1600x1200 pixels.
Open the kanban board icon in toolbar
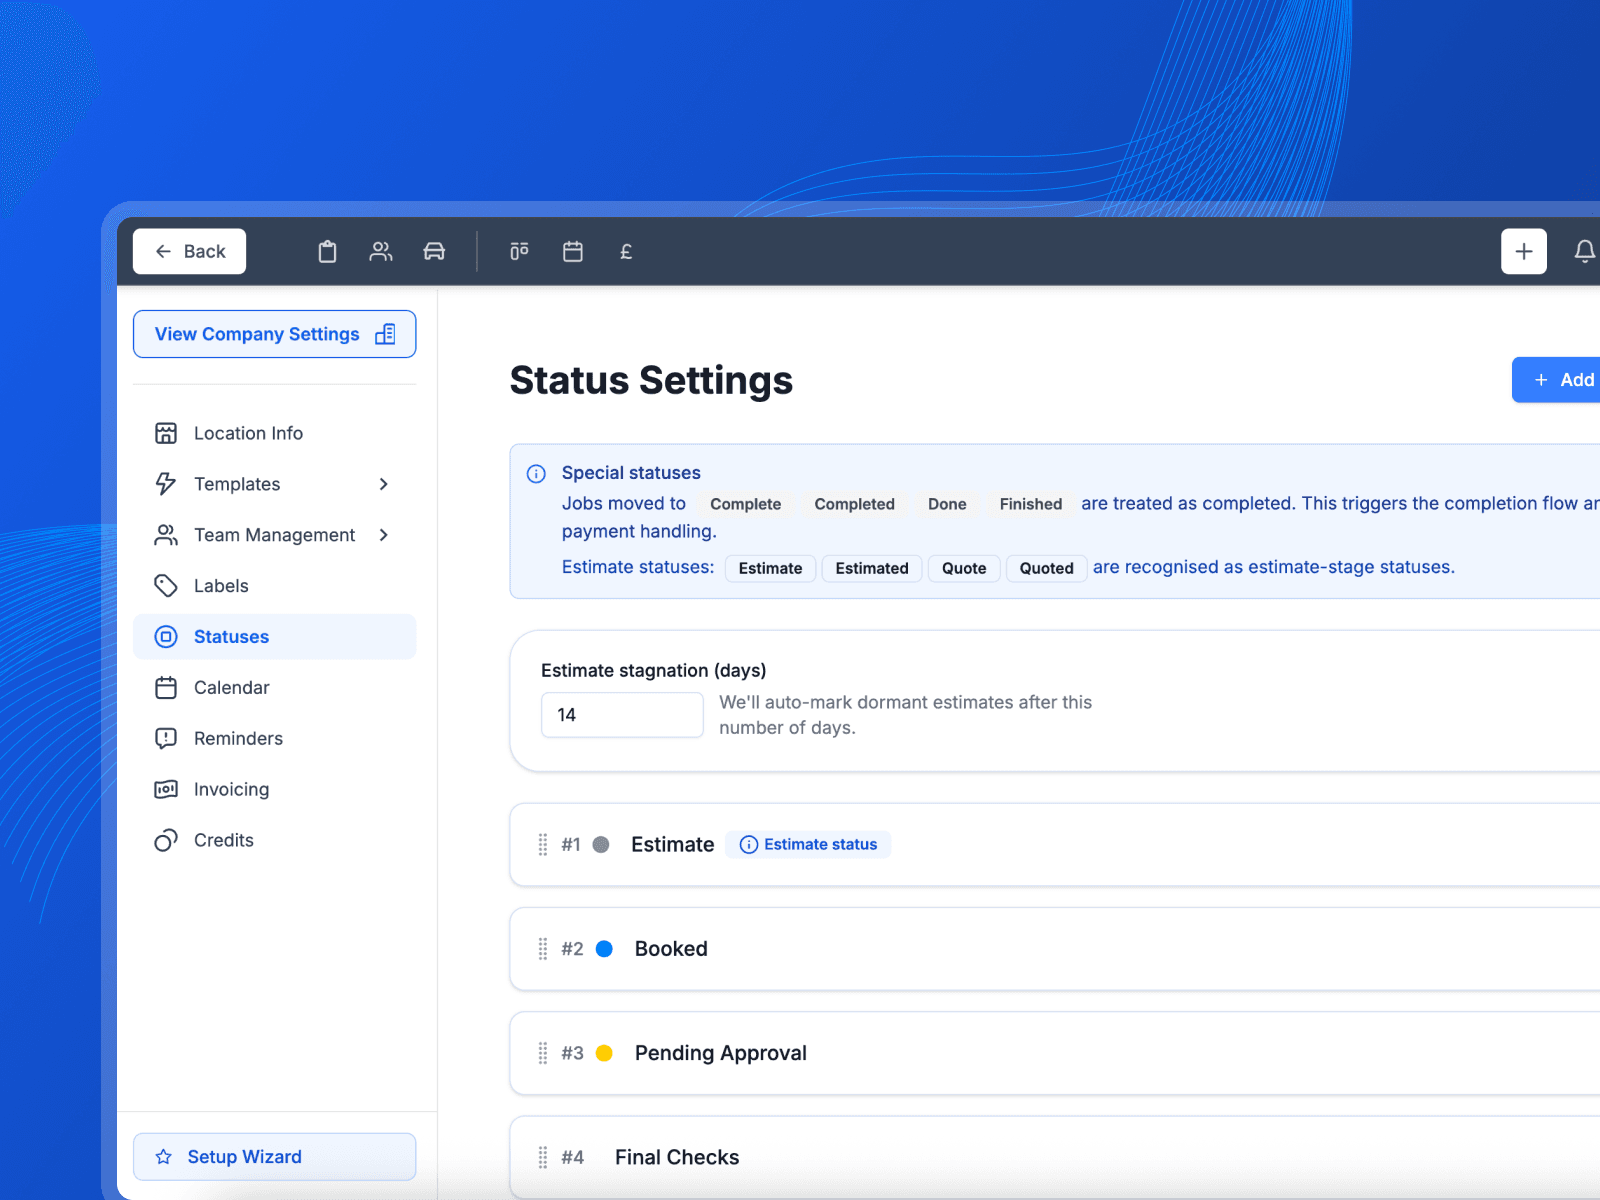click(519, 251)
